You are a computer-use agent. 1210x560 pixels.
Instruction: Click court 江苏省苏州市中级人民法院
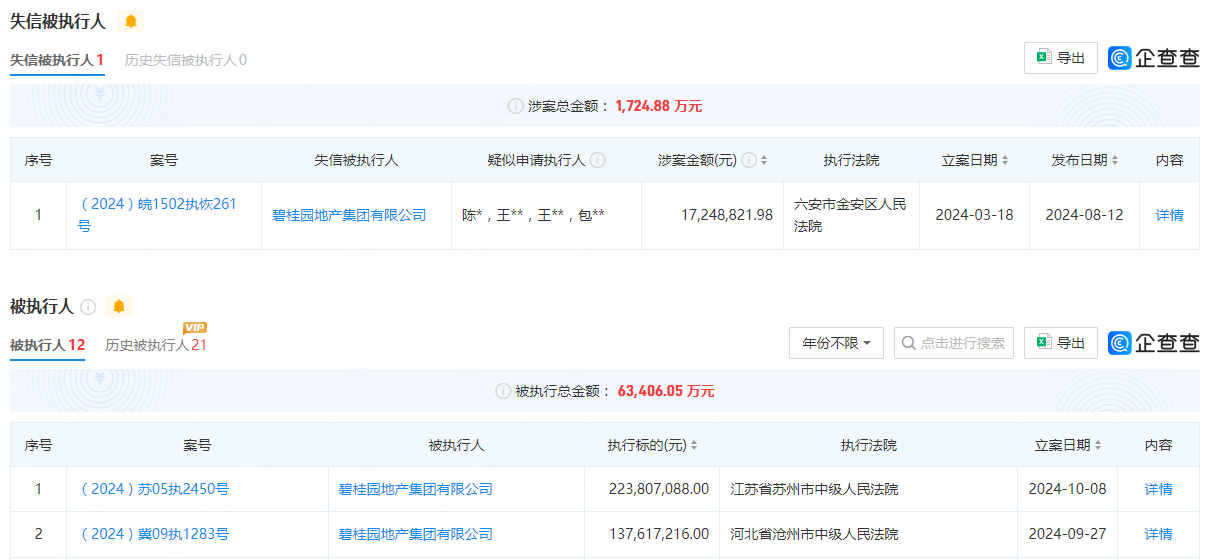point(814,489)
